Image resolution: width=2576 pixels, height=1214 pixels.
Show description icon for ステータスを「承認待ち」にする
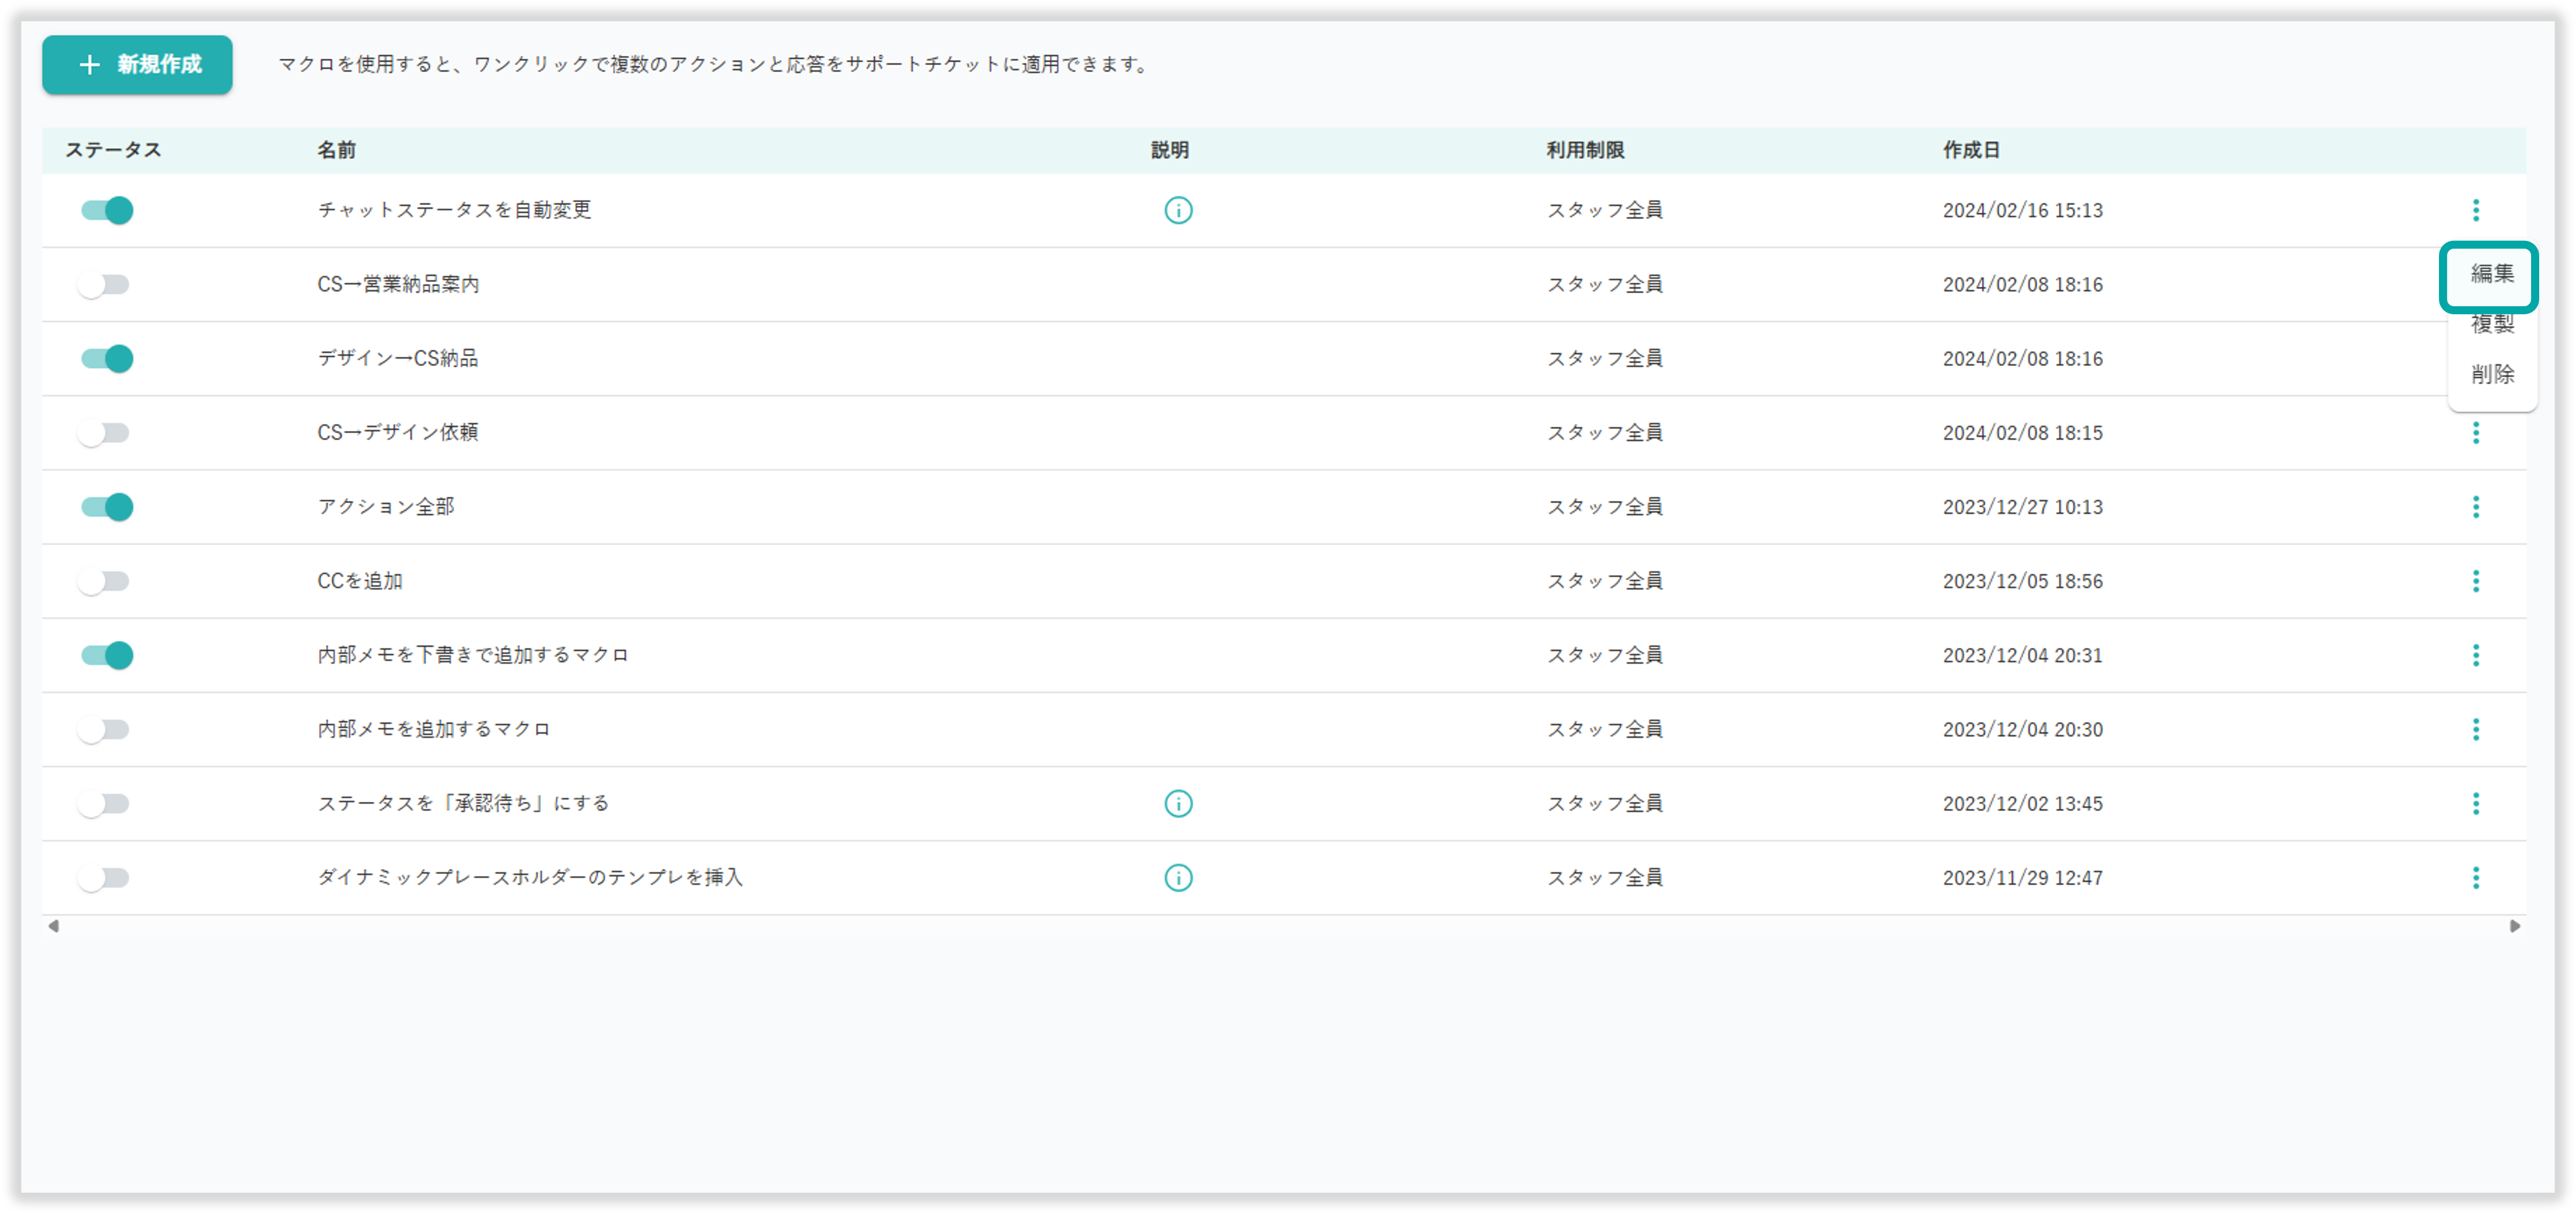click(1178, 803)
